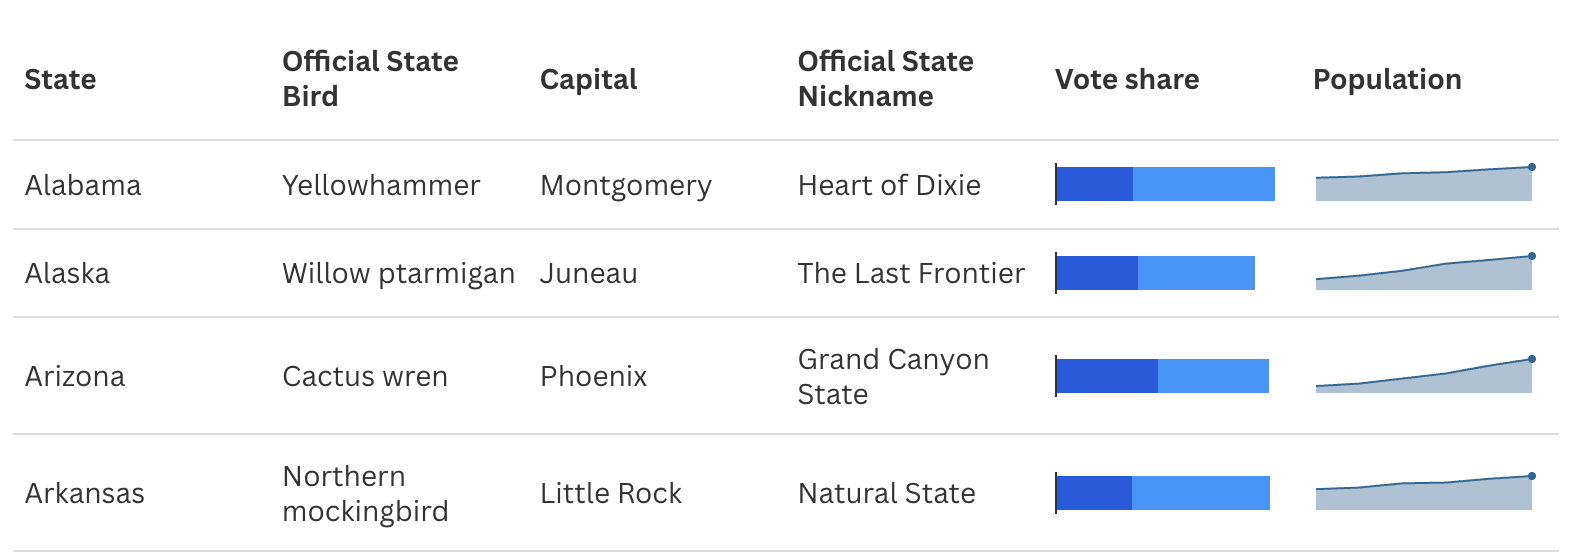Click Arizona's dark blue vote share bar
Screen dimensions: 1578x554
click(1107, 376)
